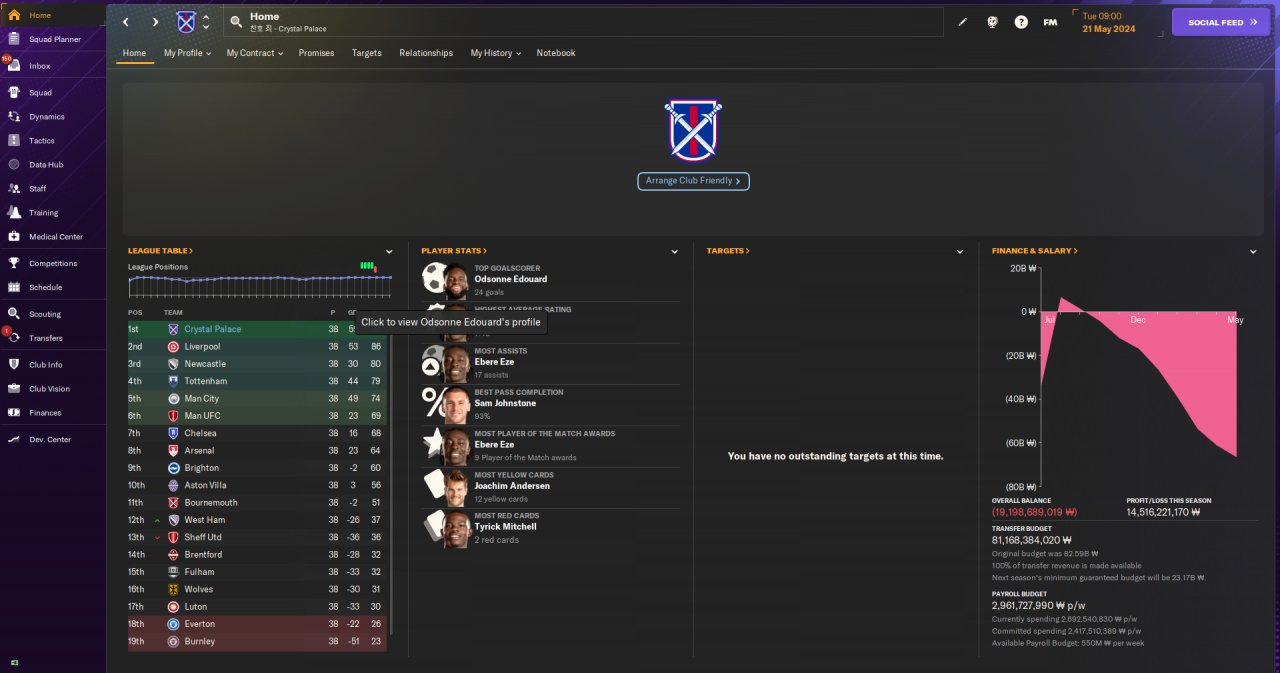The image size is (1280, 673).
Task: Expand the My Contract dropdown tab
Action: tap(254, 53)
